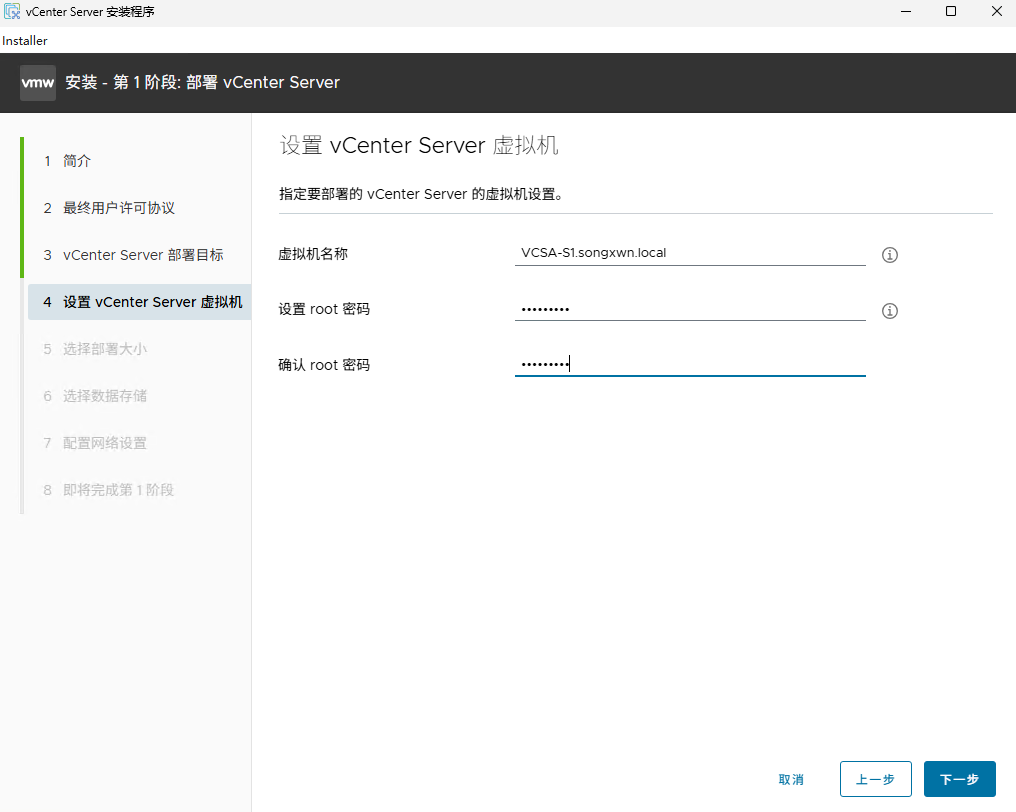The image size is (1016, 812).
Task: Click the 设置 root 密码 password field
Action: [690, 309]
